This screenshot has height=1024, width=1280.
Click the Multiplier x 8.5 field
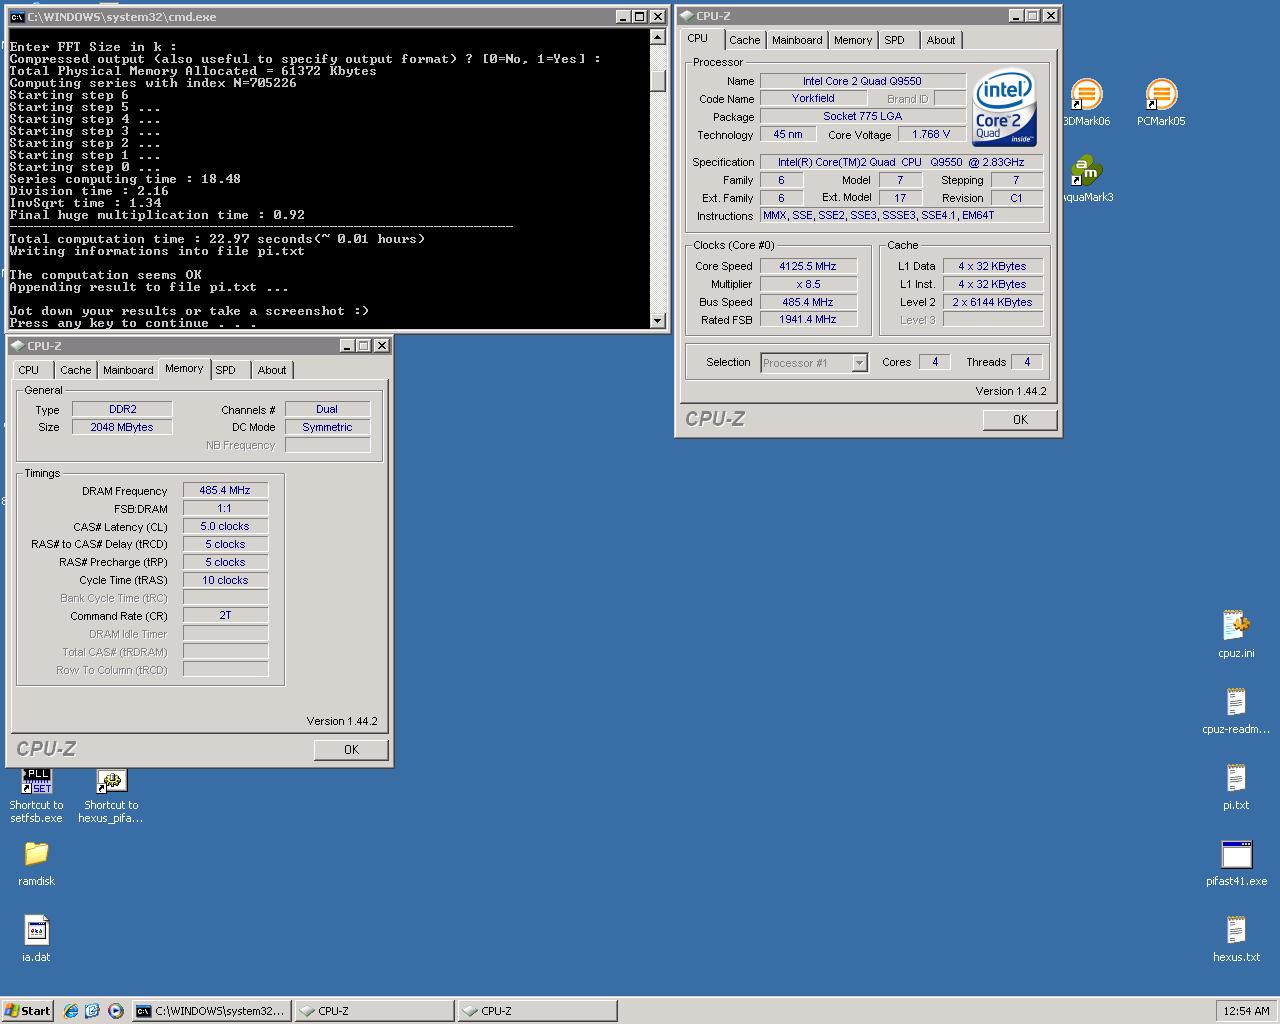[x=808, y=284]
